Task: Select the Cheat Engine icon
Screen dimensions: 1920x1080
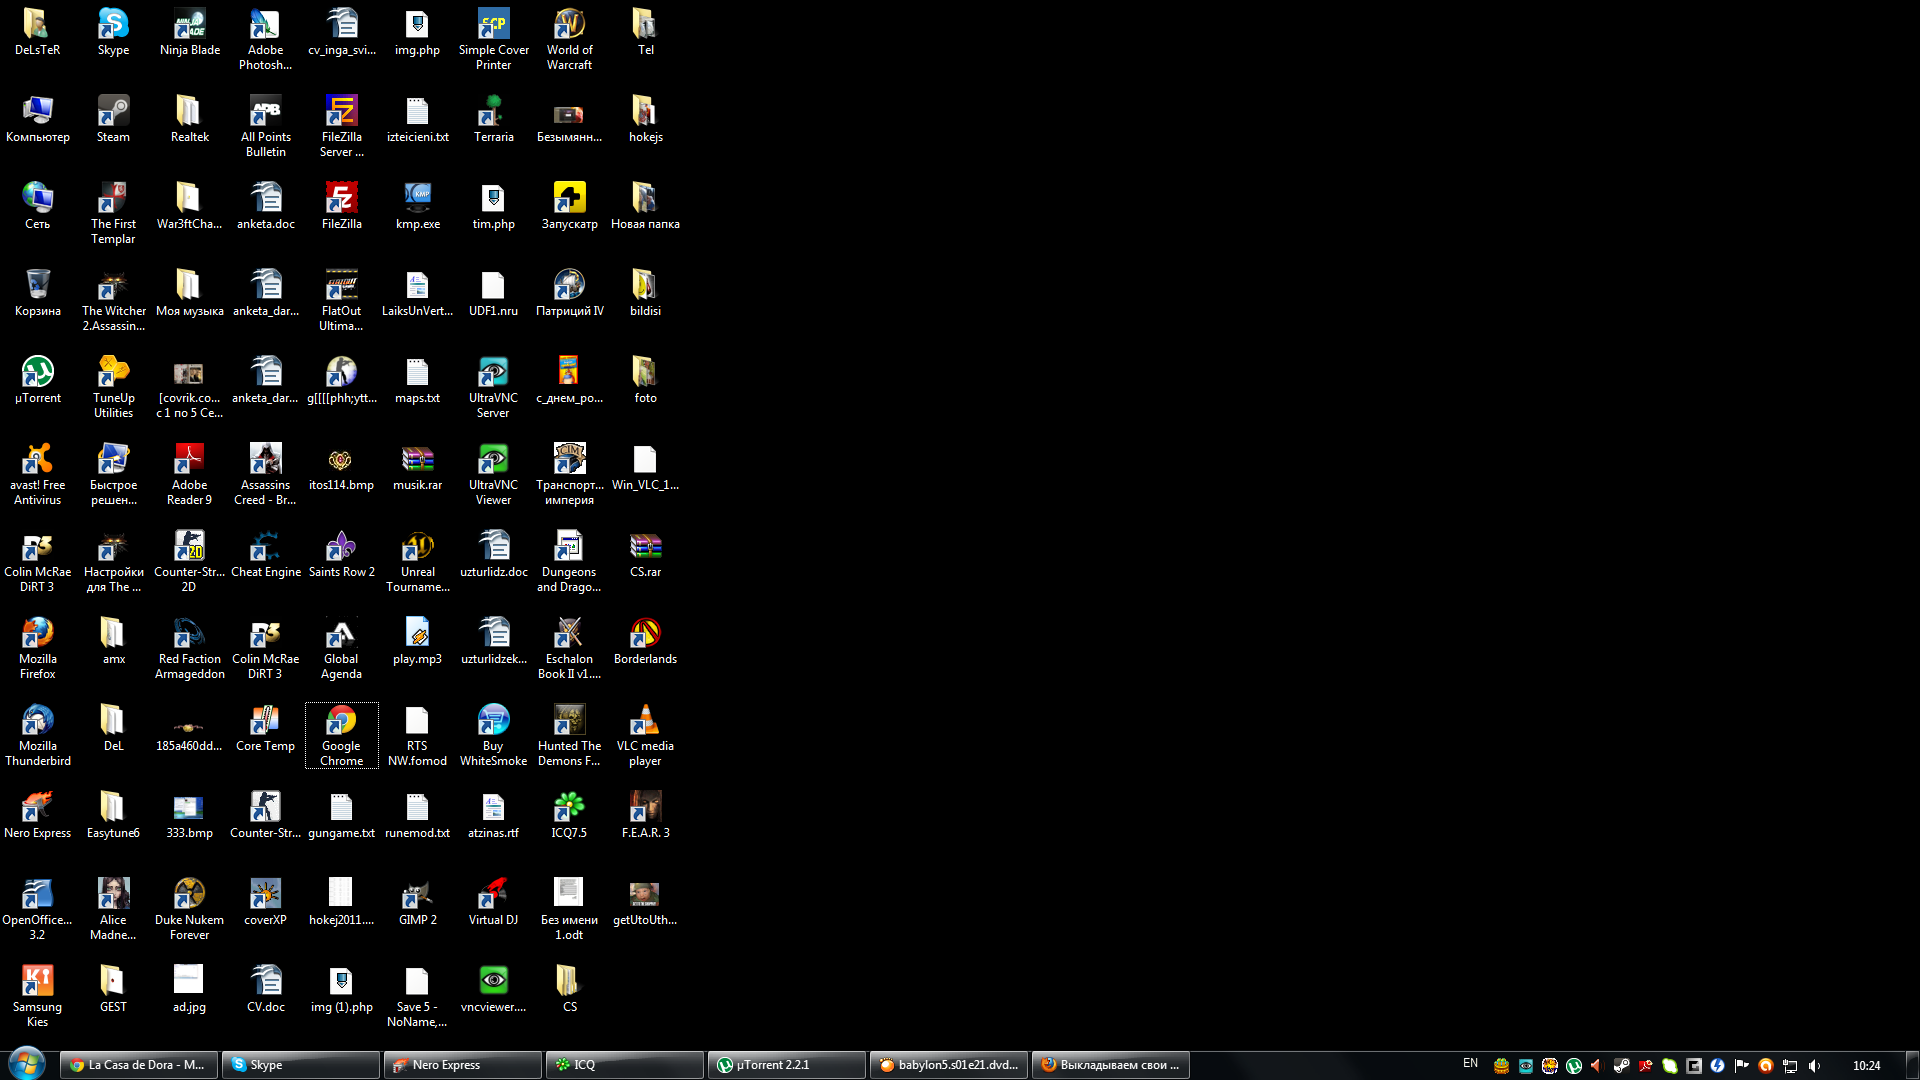Action: [265, 554]
